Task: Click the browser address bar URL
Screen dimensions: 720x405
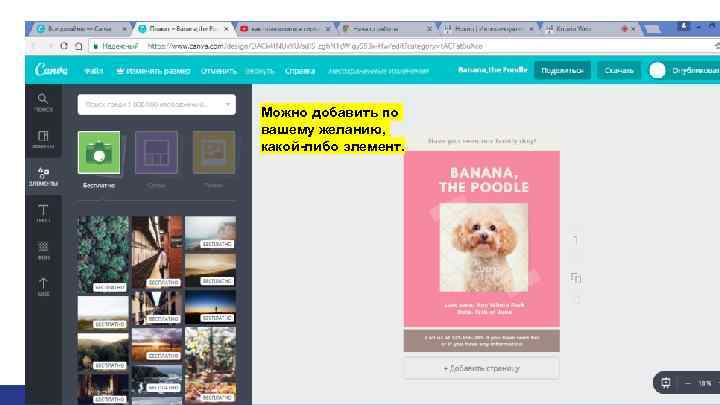Action: click(x=315, y=46)
